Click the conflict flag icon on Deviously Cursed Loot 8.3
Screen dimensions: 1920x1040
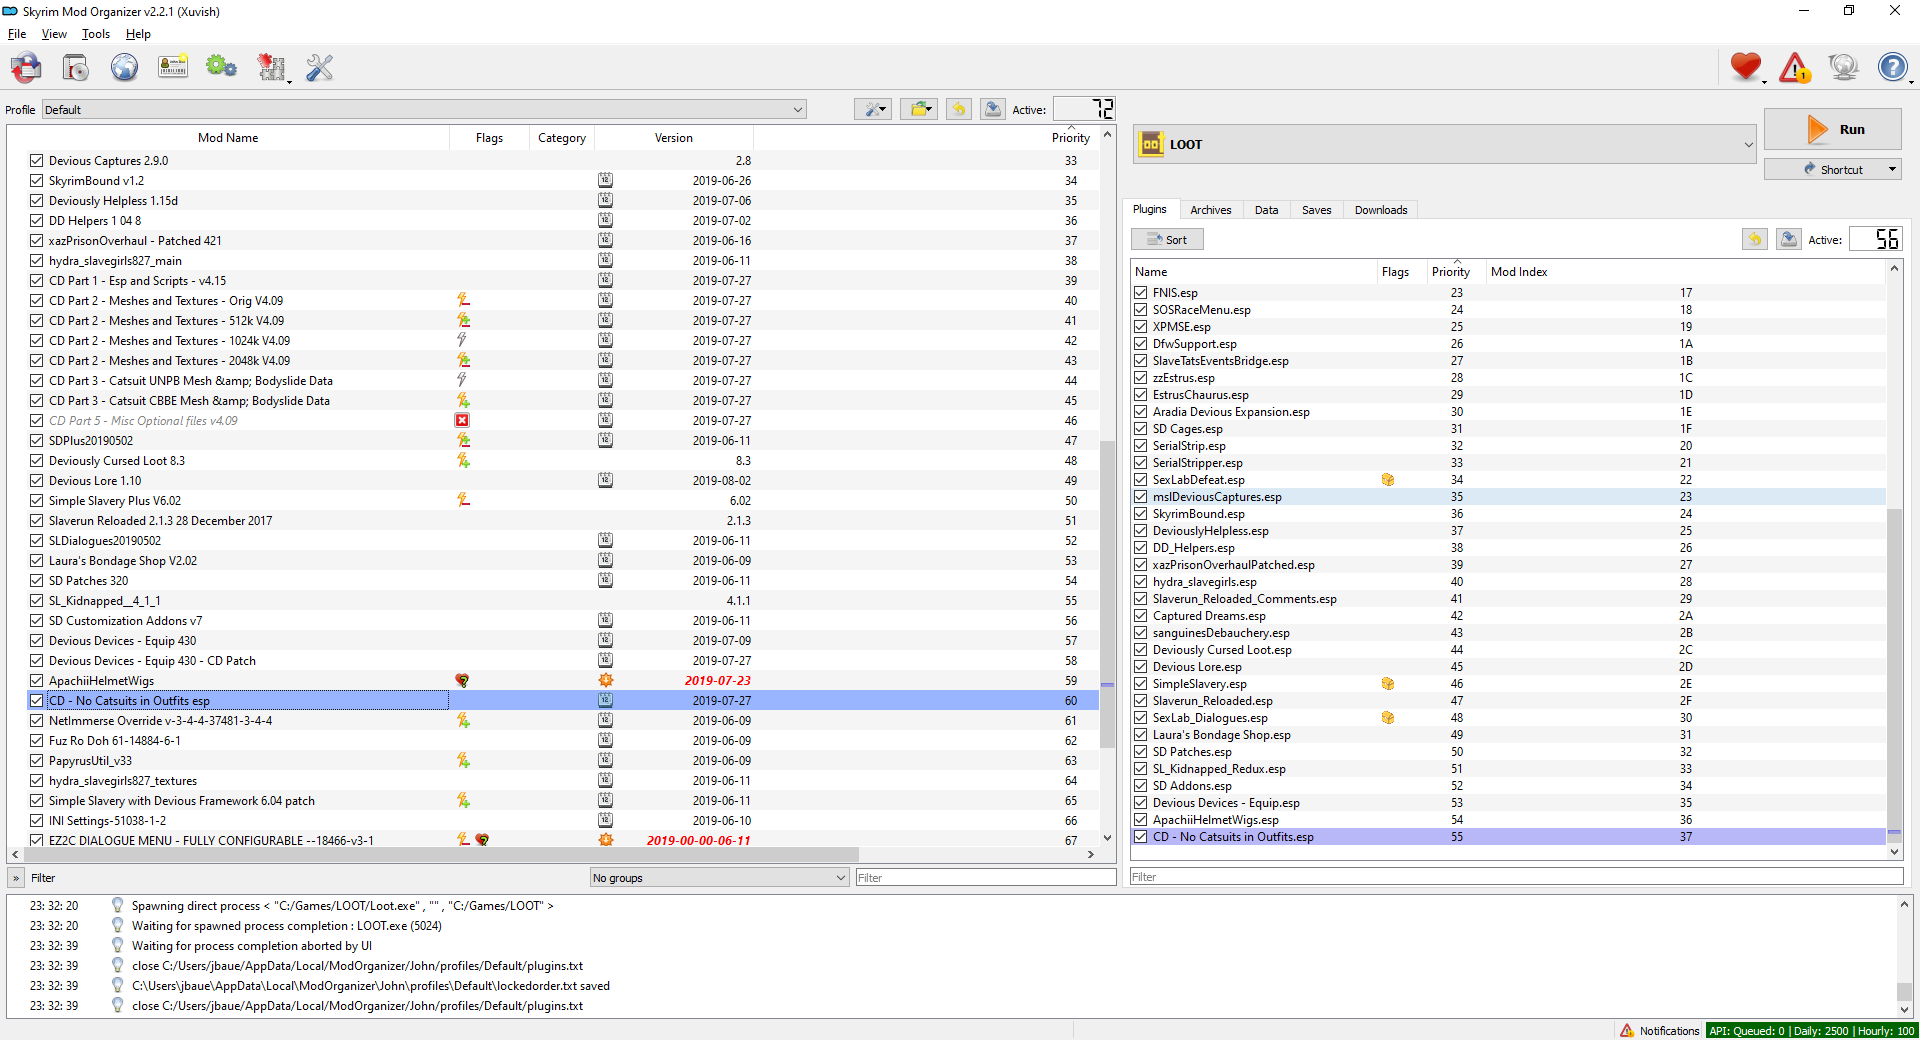463,460
